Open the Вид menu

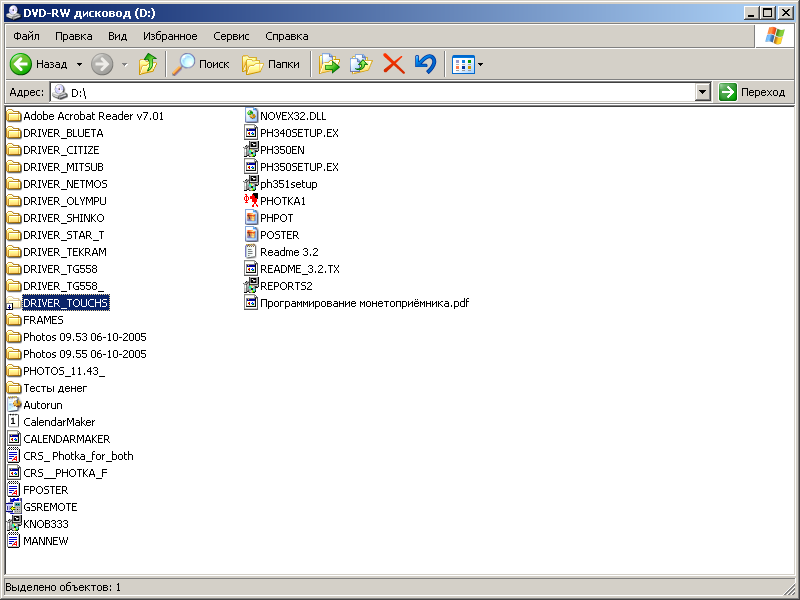pos(117,36)
